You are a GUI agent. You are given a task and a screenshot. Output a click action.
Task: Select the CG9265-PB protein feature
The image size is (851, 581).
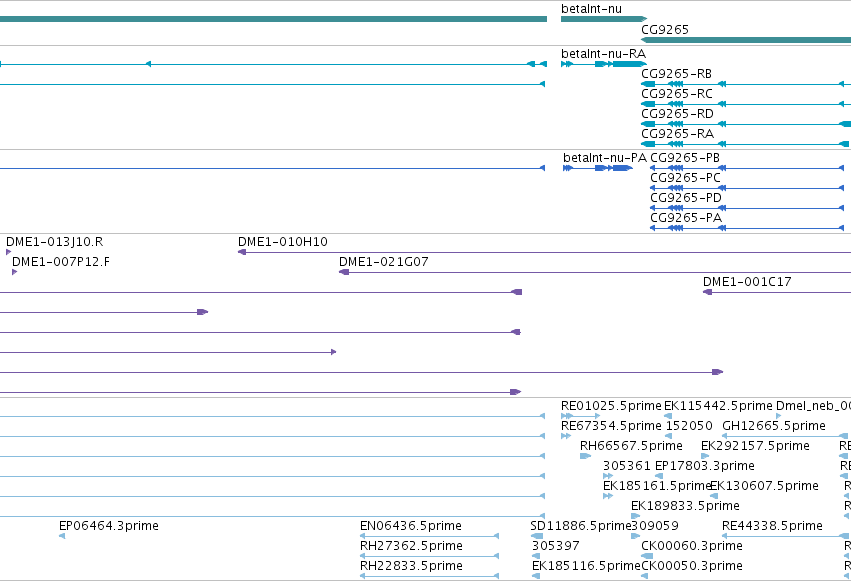pyautogui.click(x=747, y=168)
